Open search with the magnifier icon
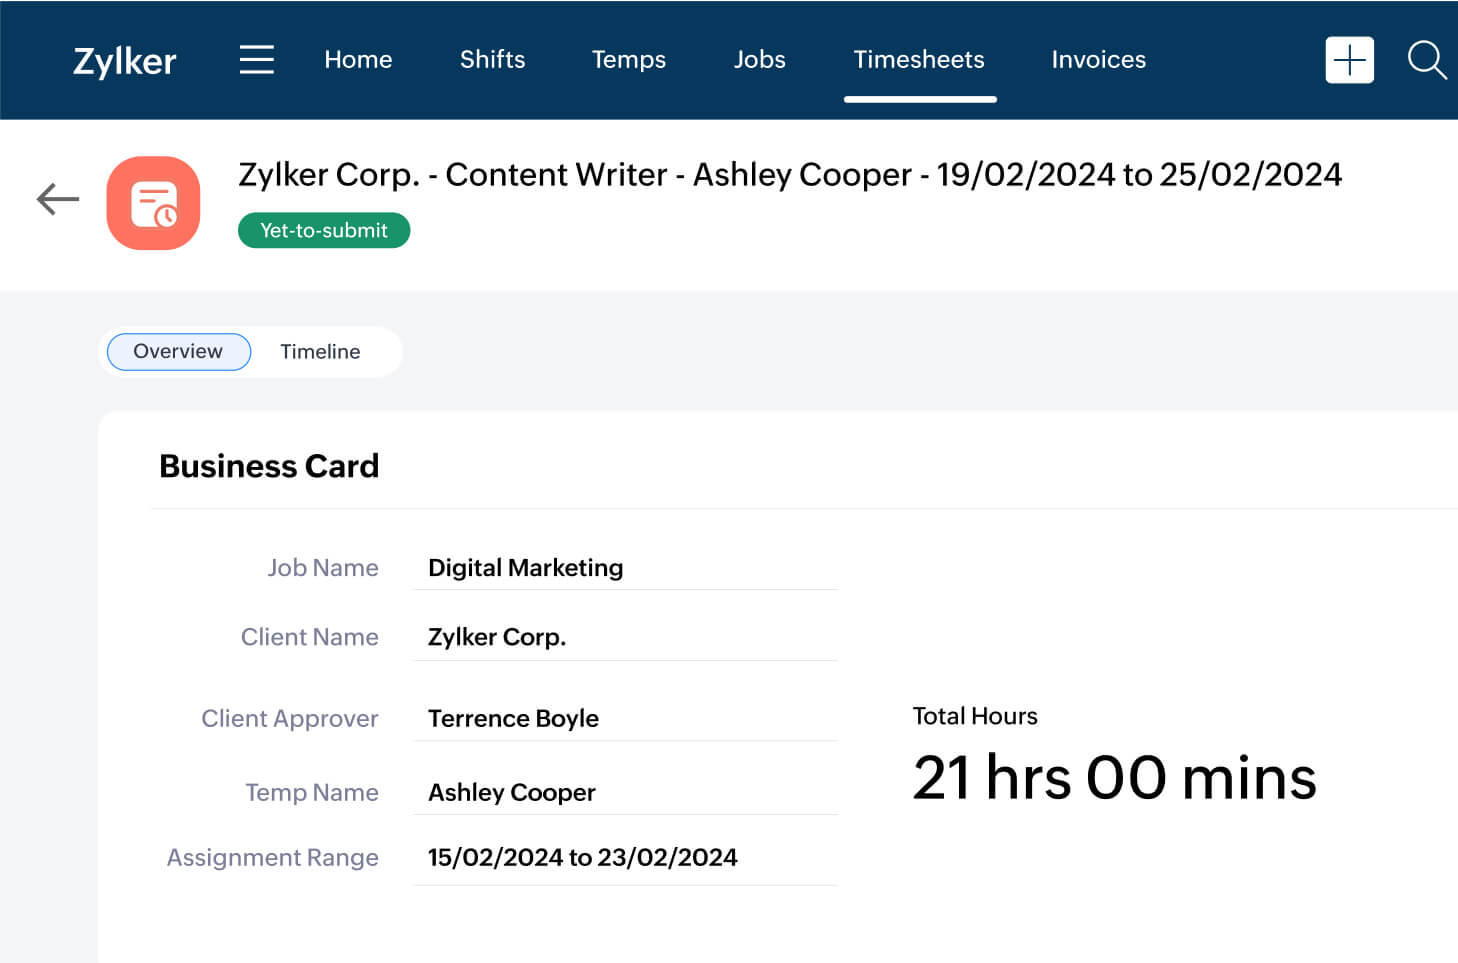Screen dimensions: 1458x963 (1427, 60)
